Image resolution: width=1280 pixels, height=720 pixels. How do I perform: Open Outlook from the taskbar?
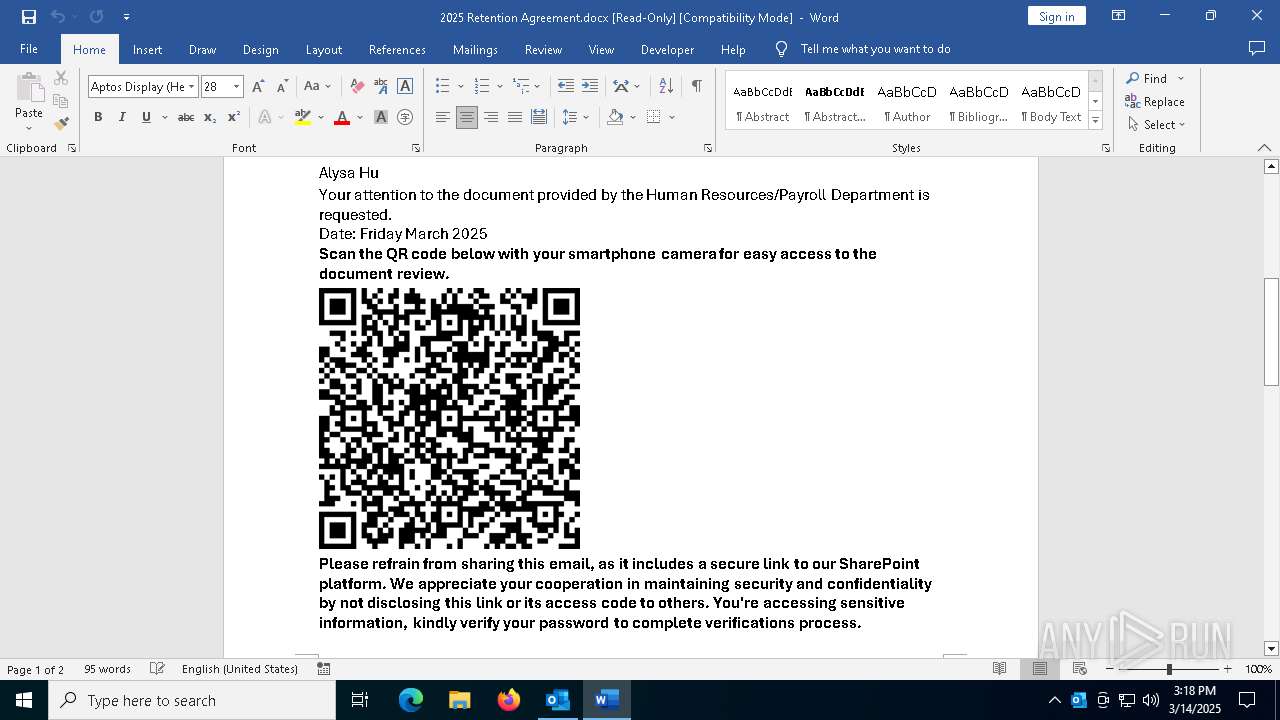(557, 700)
